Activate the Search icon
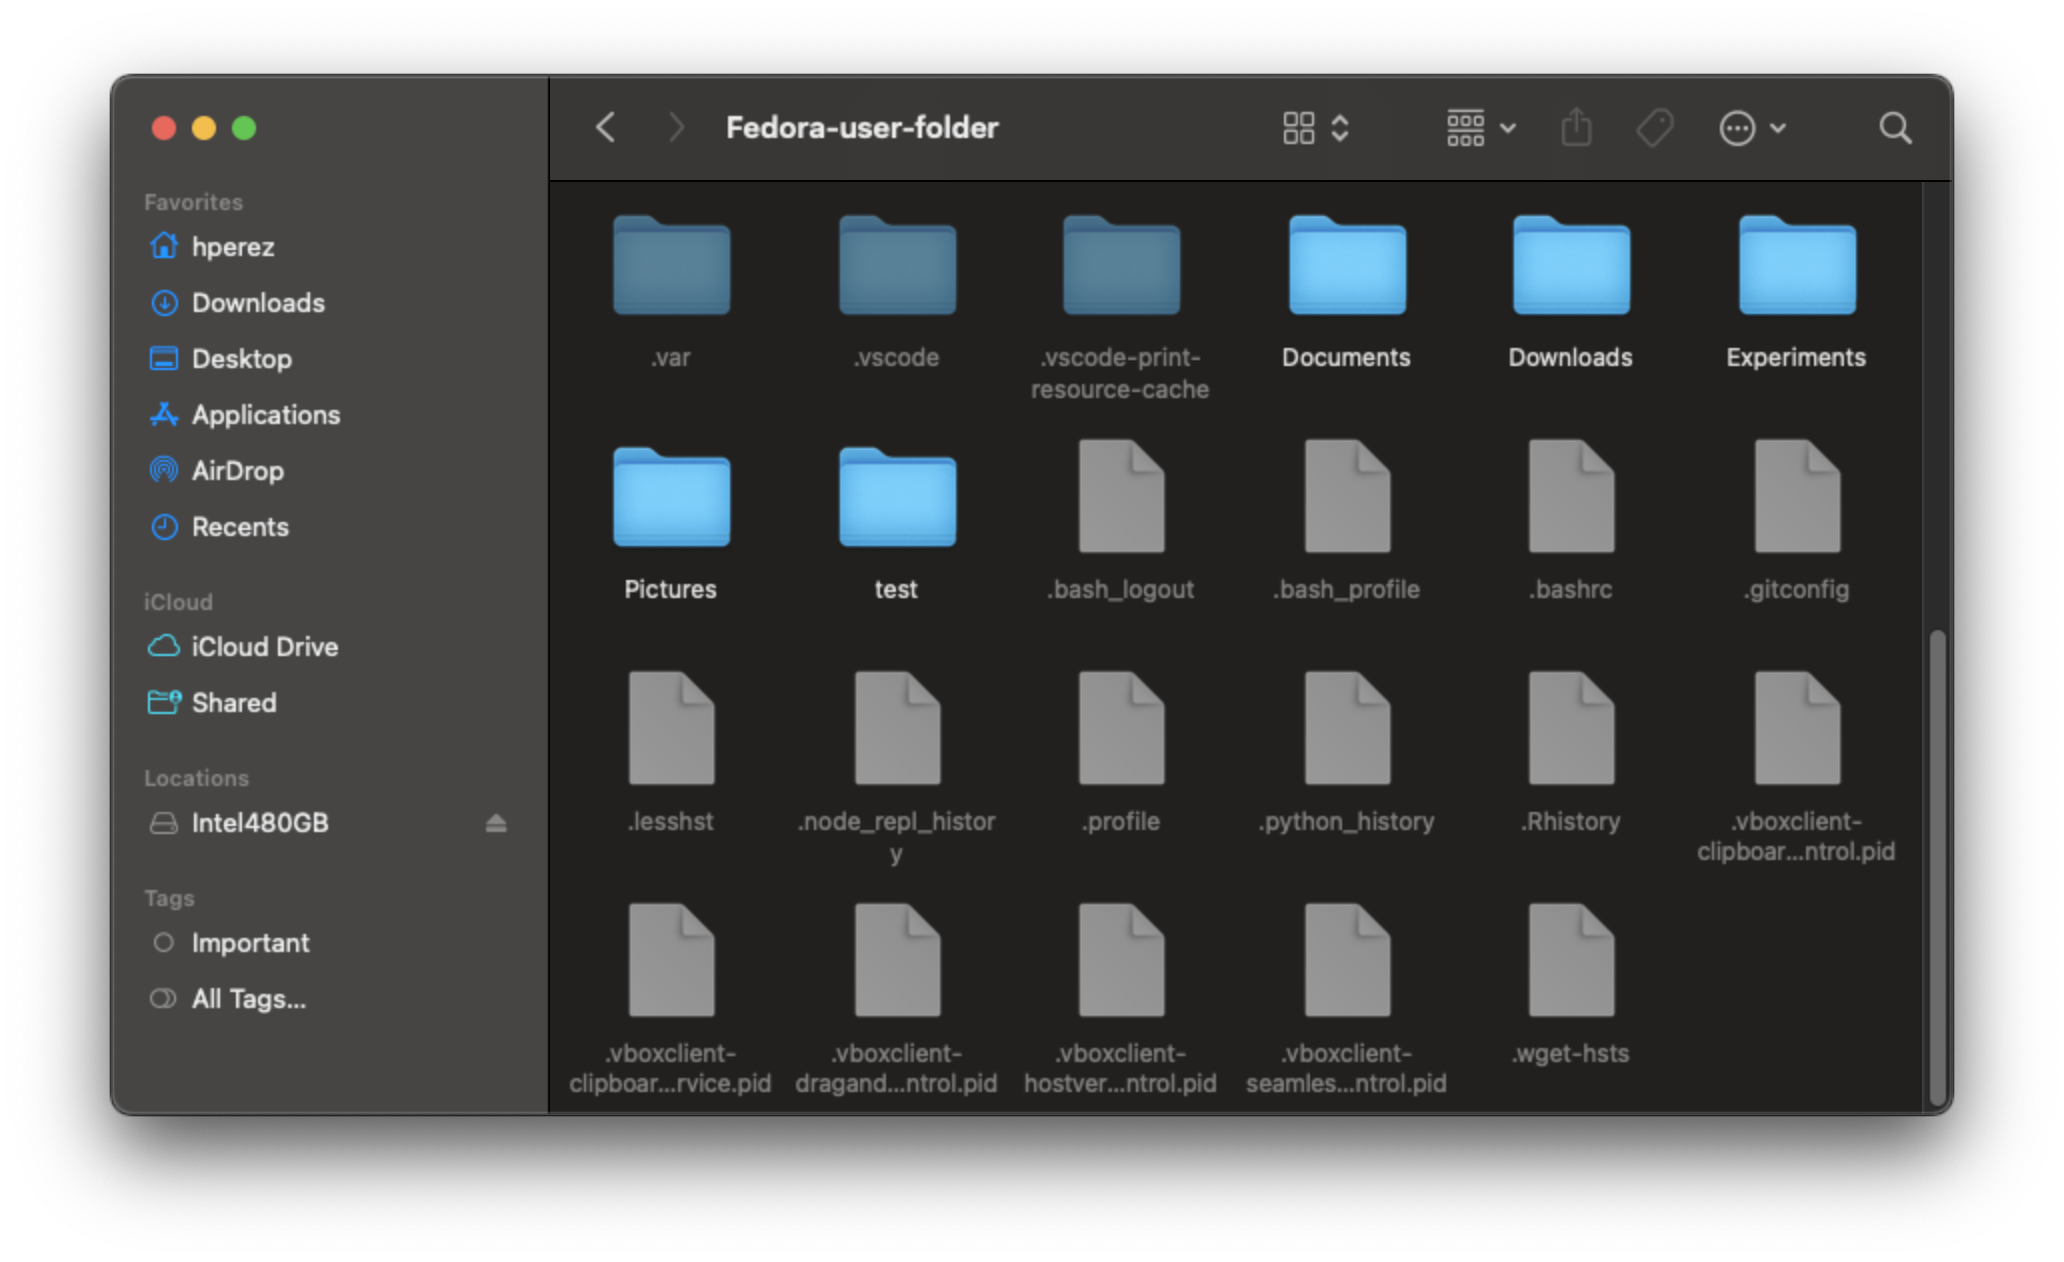2064x1262 pixels. pos(1894,127)
